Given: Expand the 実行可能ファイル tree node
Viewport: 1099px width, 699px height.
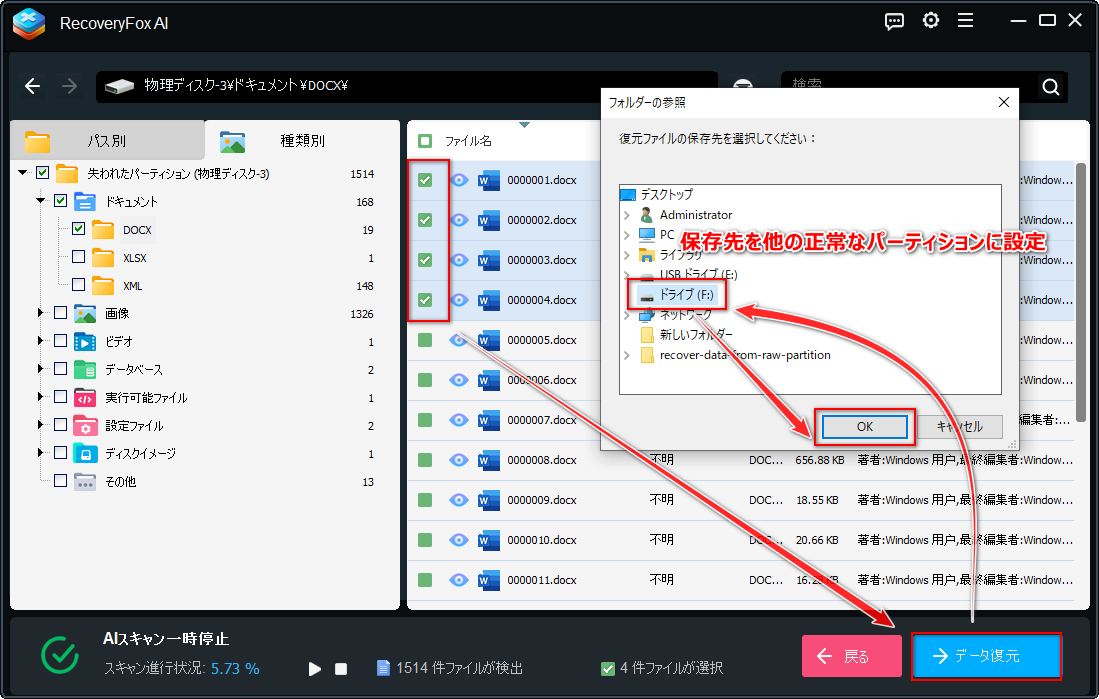Looking at the screenshot, I should point(41,397).
